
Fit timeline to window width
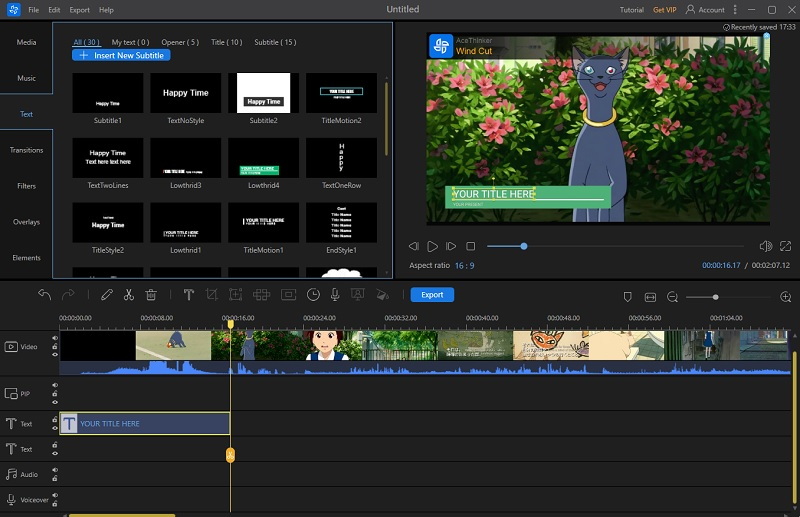coord(651,297)
